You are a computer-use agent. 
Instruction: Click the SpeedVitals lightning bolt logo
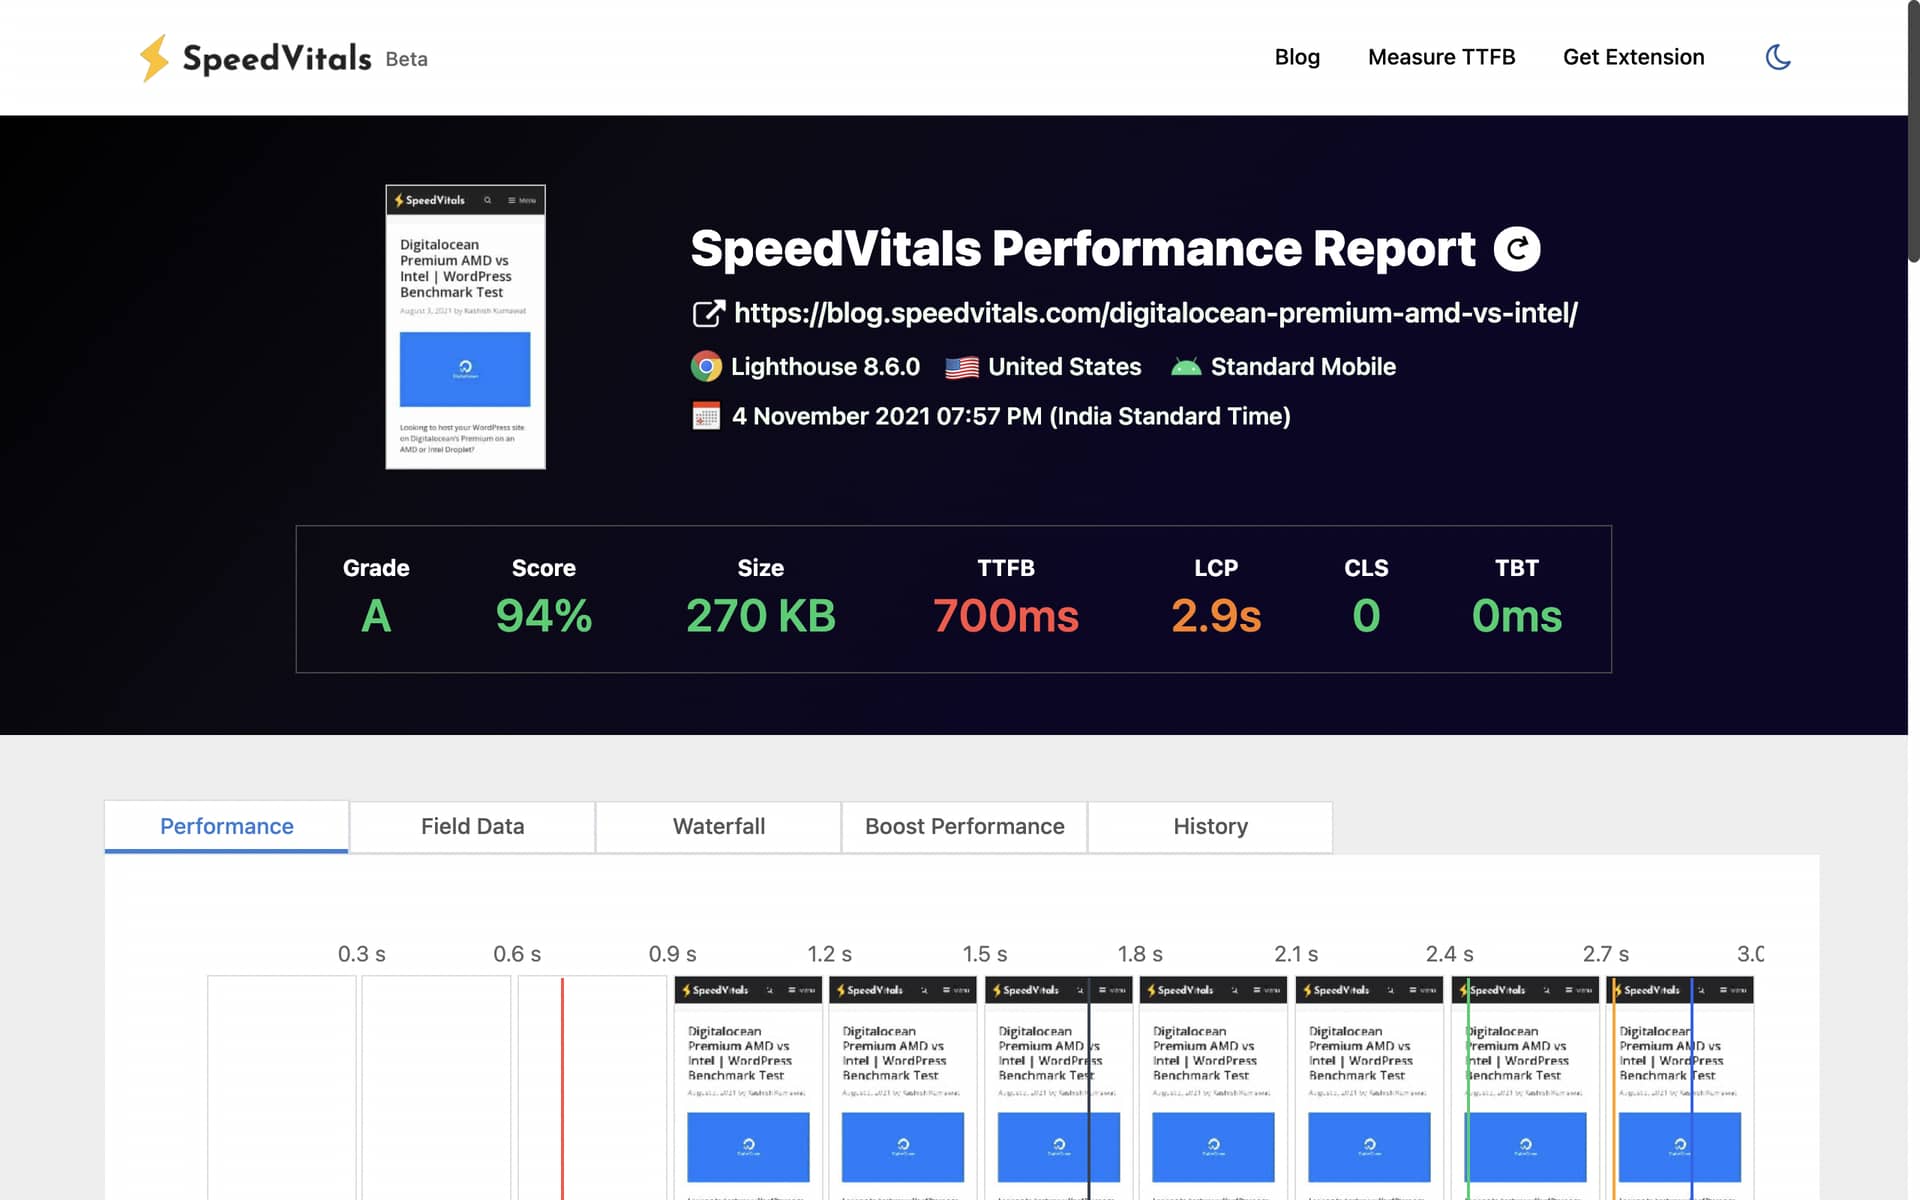pos(154,58)
